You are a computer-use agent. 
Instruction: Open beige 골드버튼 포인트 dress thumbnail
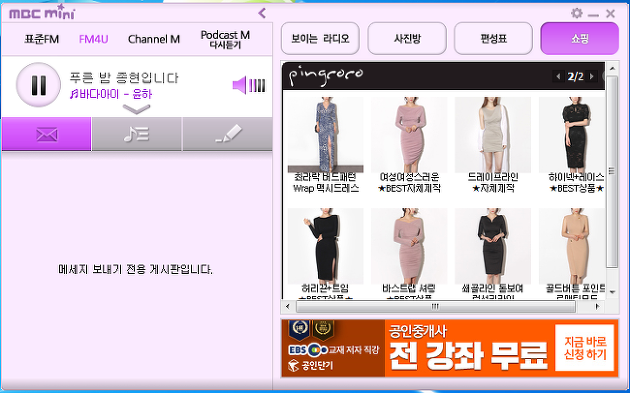[x=572, y=246]
